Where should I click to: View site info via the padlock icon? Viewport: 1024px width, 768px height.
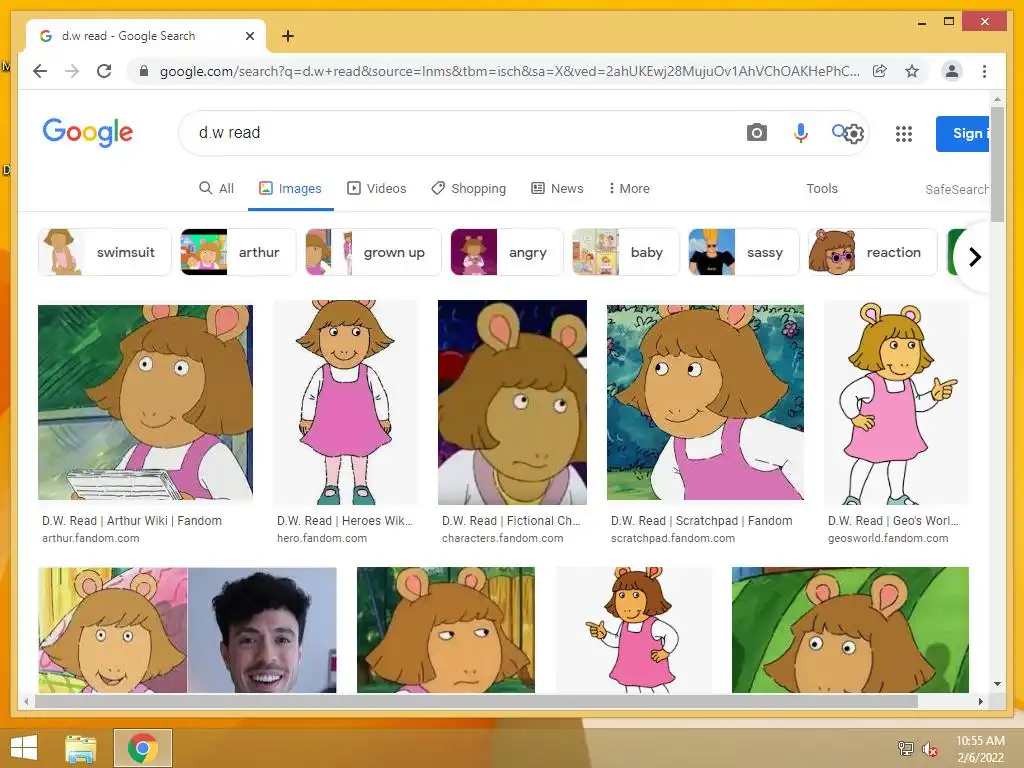pos(144,71)
